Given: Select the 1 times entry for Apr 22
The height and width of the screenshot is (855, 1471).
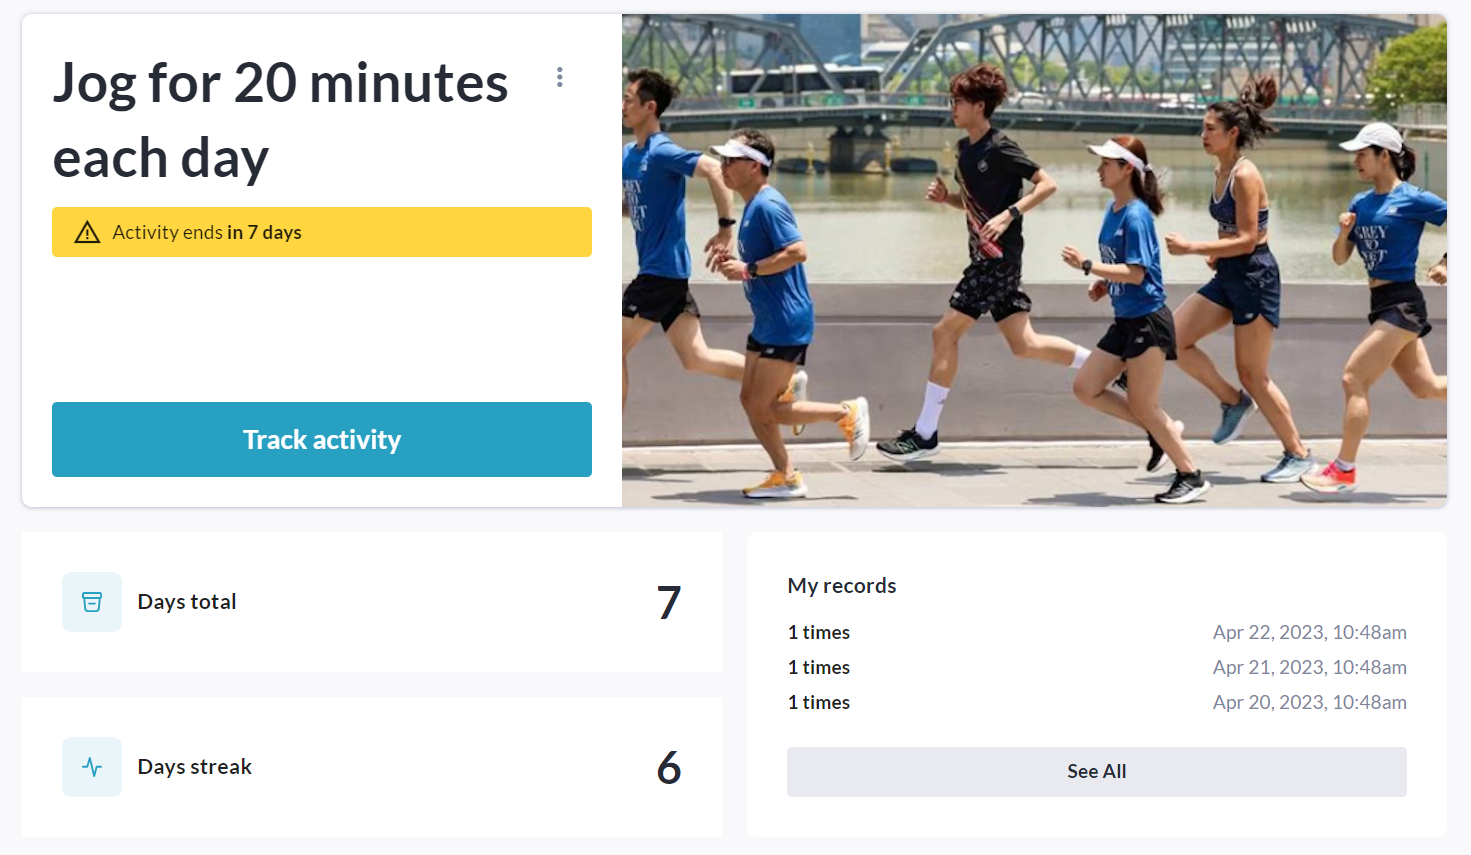Looking at the screenshot, I should click(x=819, y=633).
